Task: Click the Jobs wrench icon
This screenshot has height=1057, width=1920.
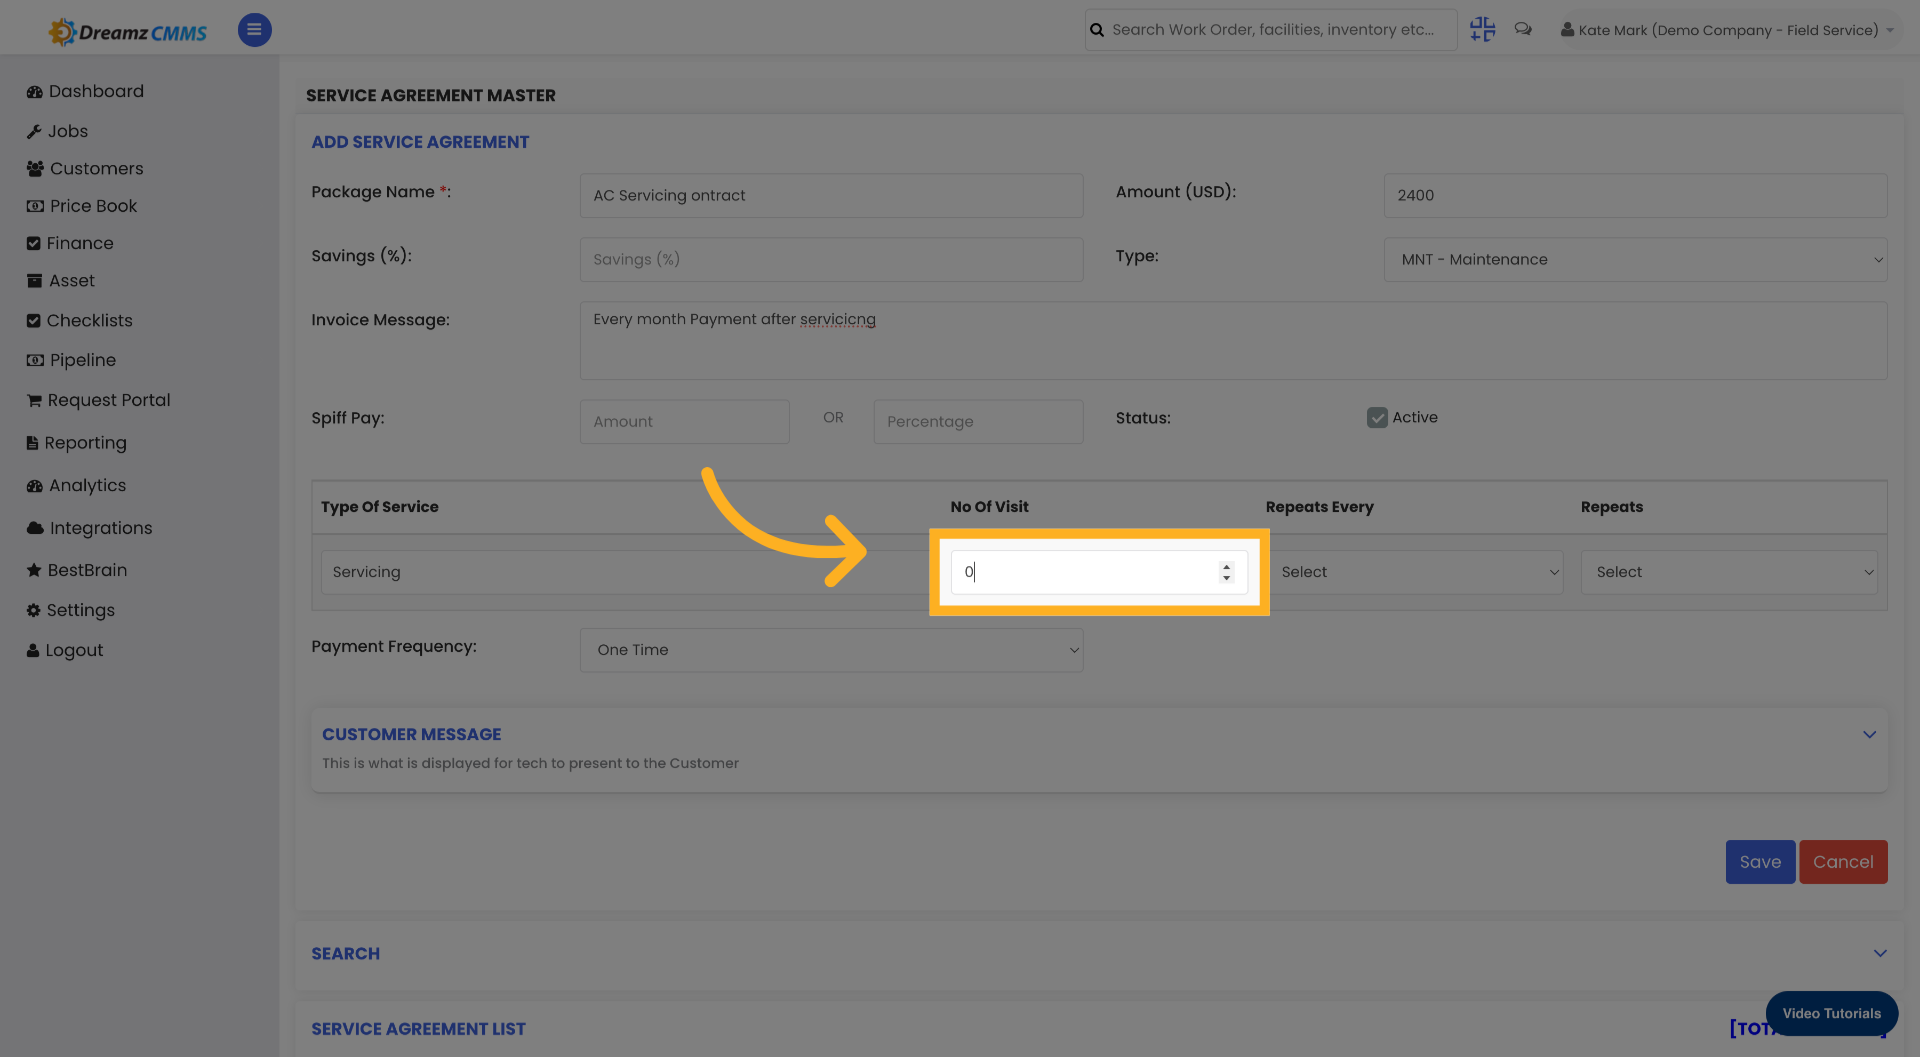Action: pyautogui.click(x=34, y=132)
